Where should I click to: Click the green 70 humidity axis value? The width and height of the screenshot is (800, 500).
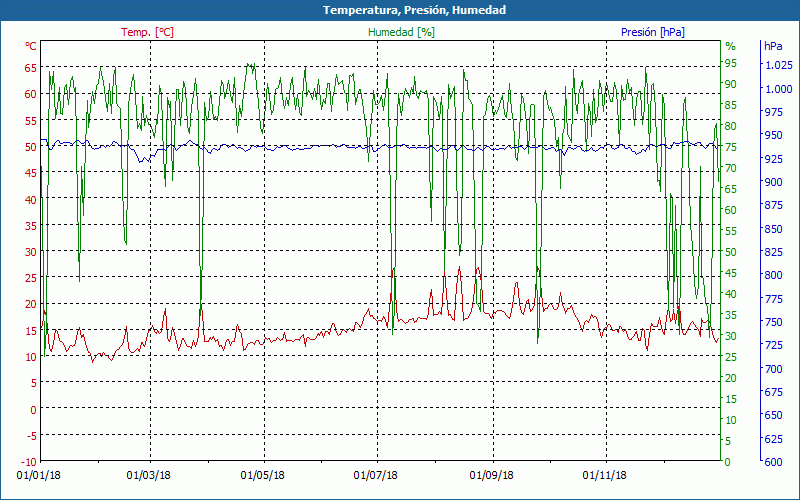point(731,168)
